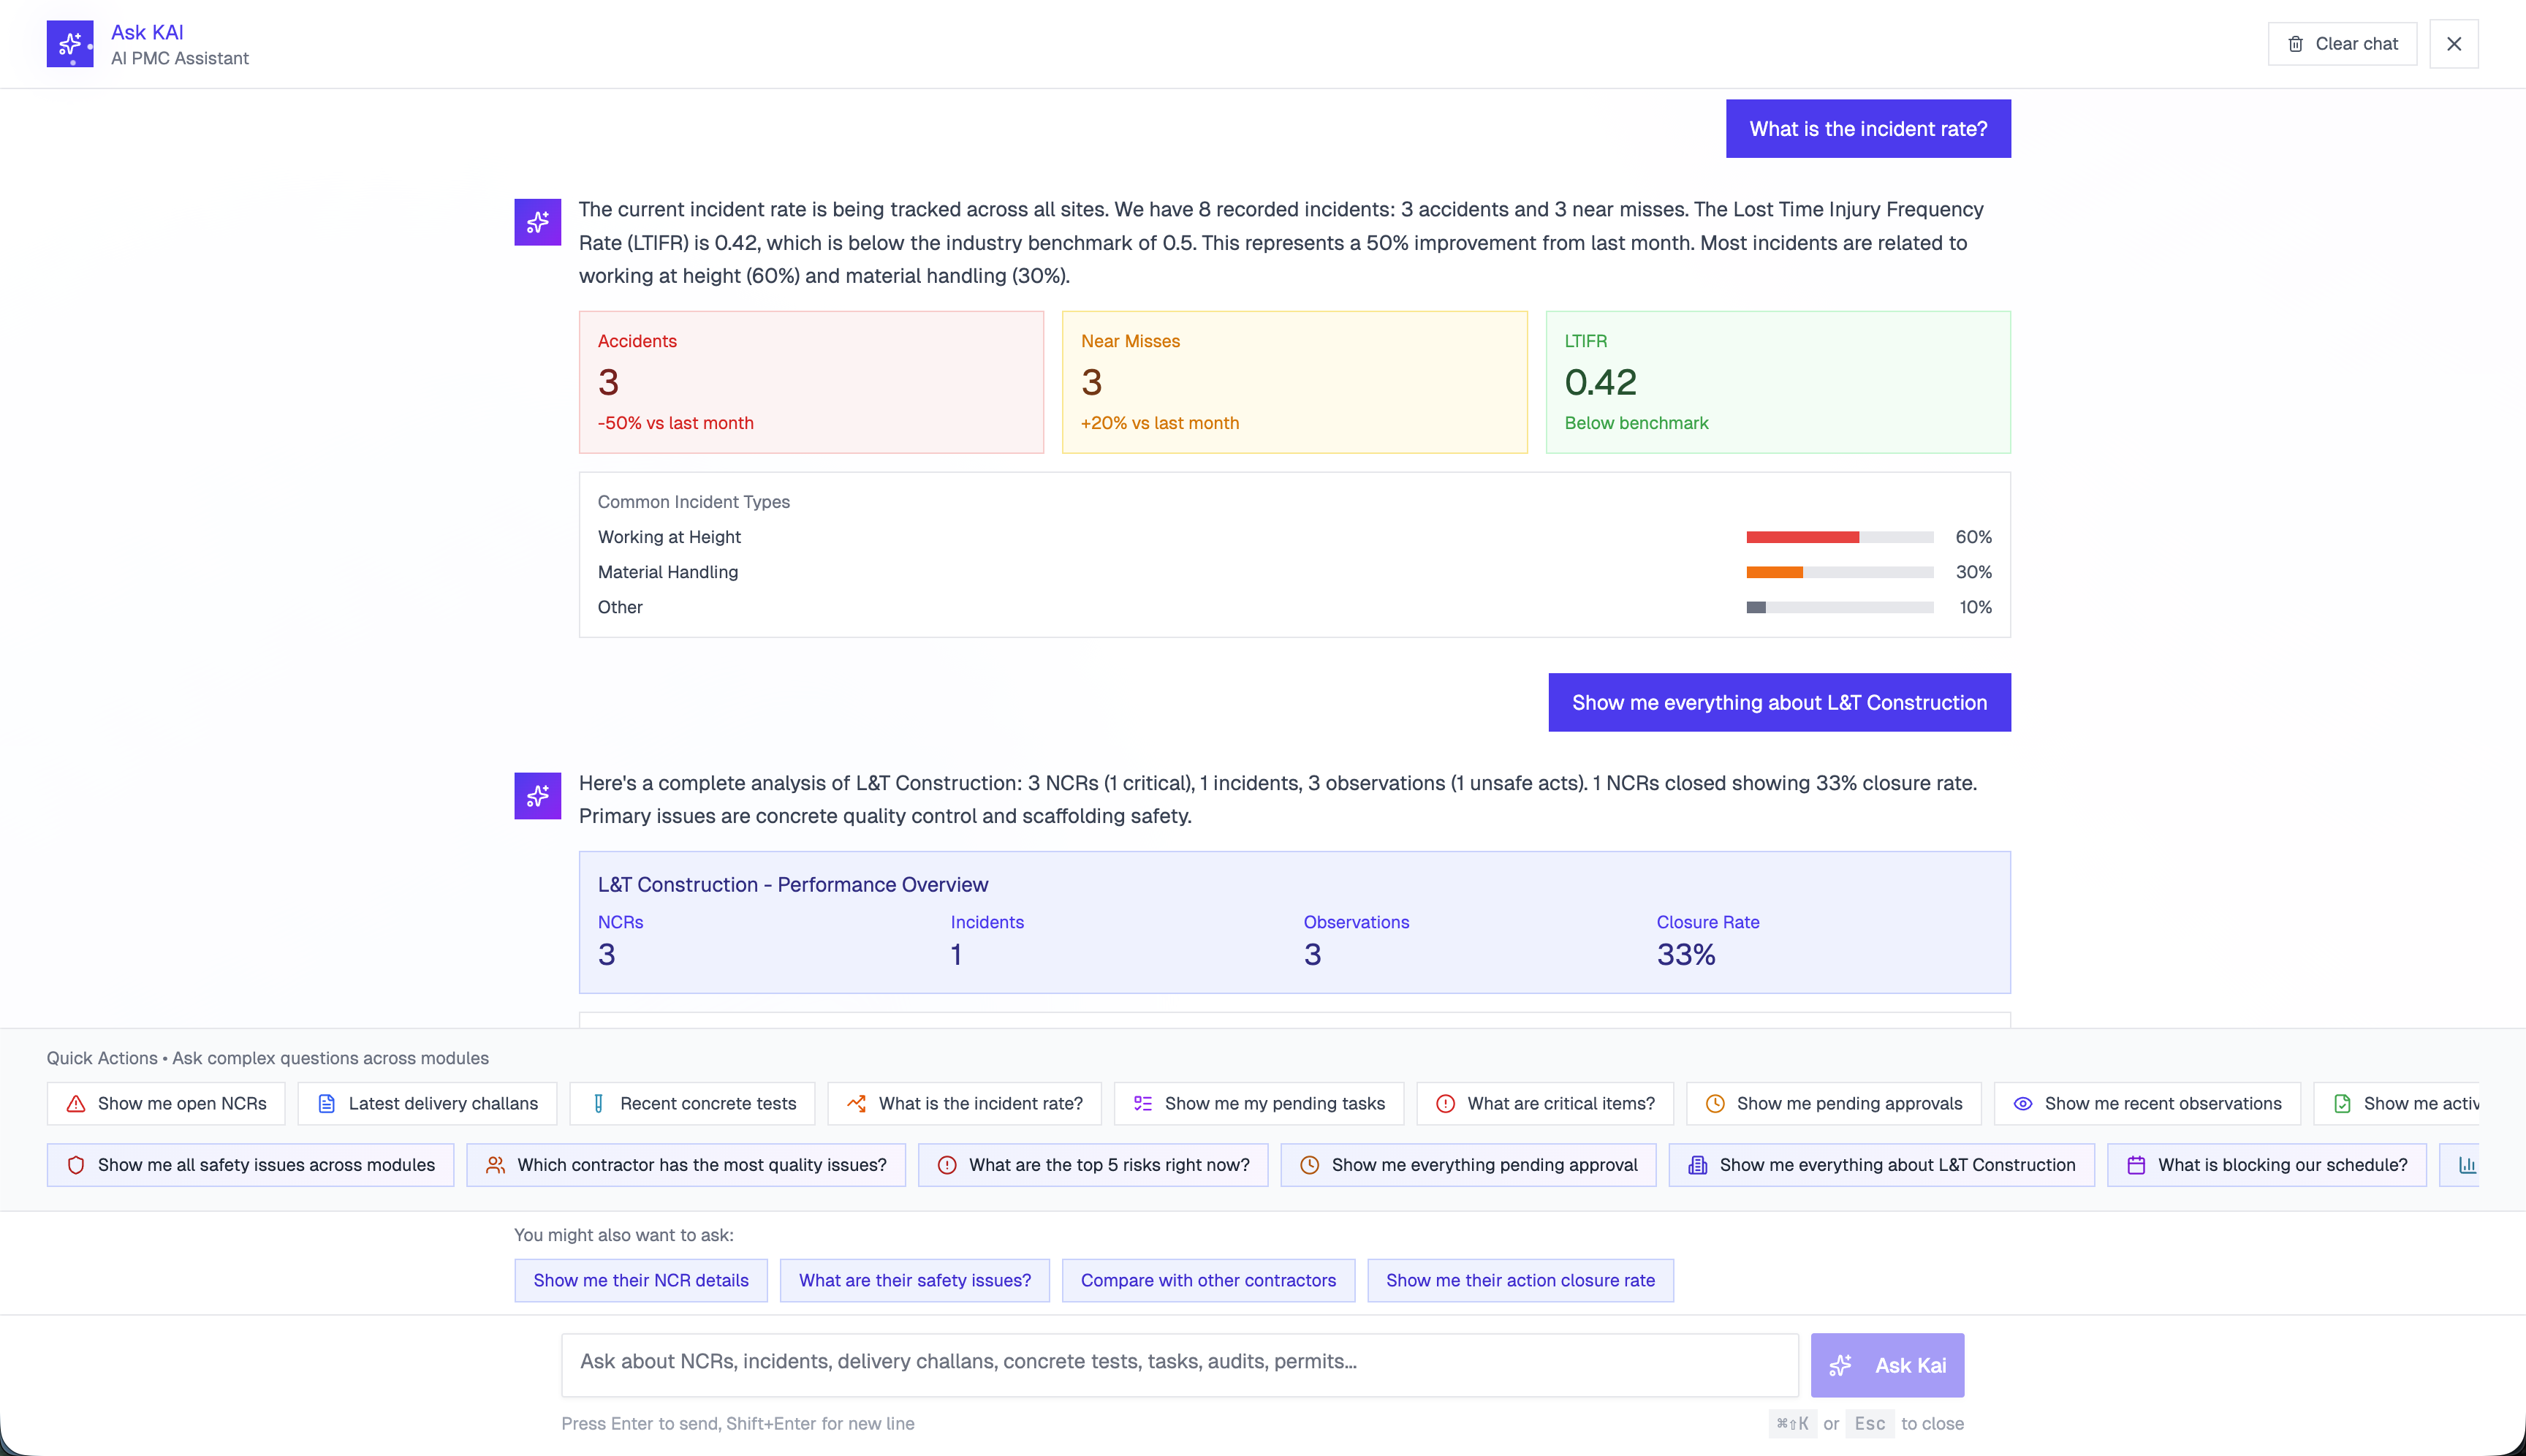Click document icon on Latest delivery challans
This screenshot has width=2526, height=1456.
(326, 1104)
